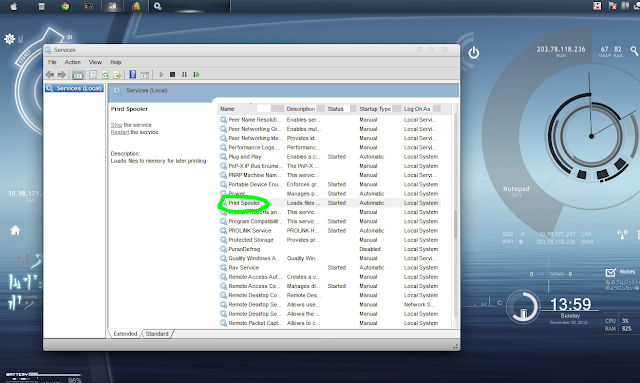This screenshot has width=640, height=383.
Task: Click the gear icon beside Plug and Play
Action: coord(223,156)
